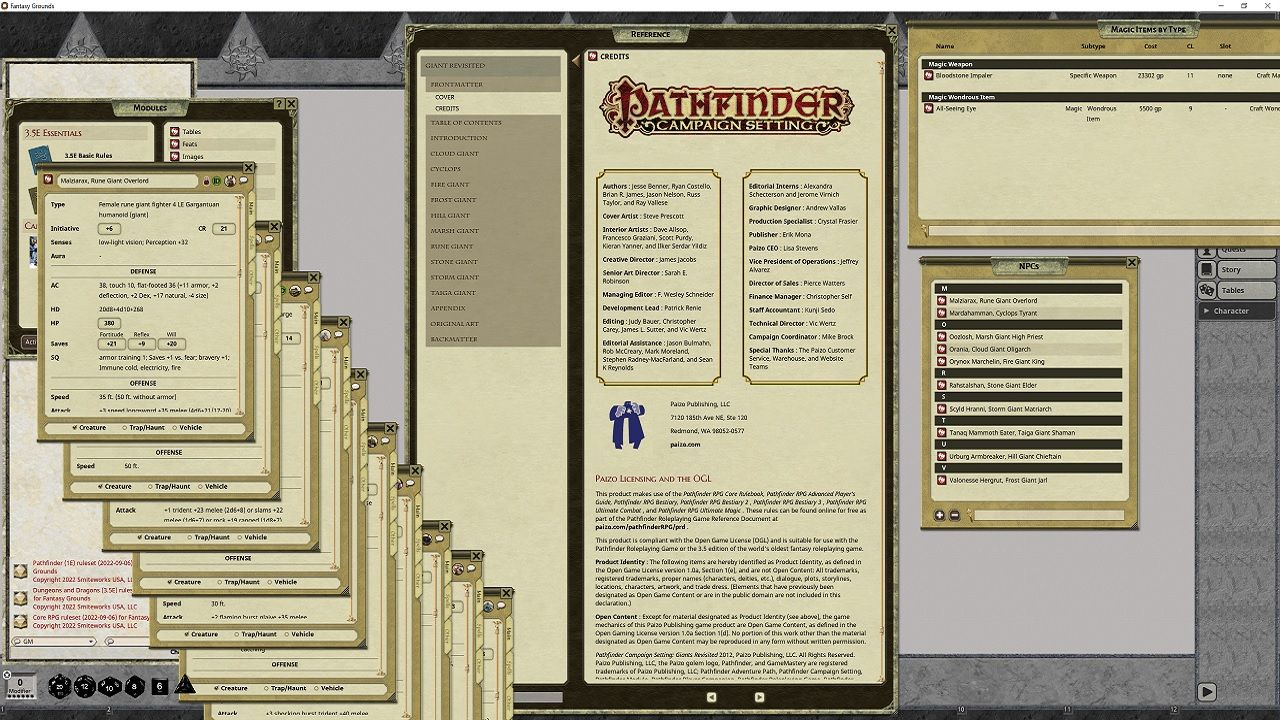Open Cyclops chapter in Reference index
Image resolution: width=1280 pixels, height=720 pixels.
click(x=446, y=169)
